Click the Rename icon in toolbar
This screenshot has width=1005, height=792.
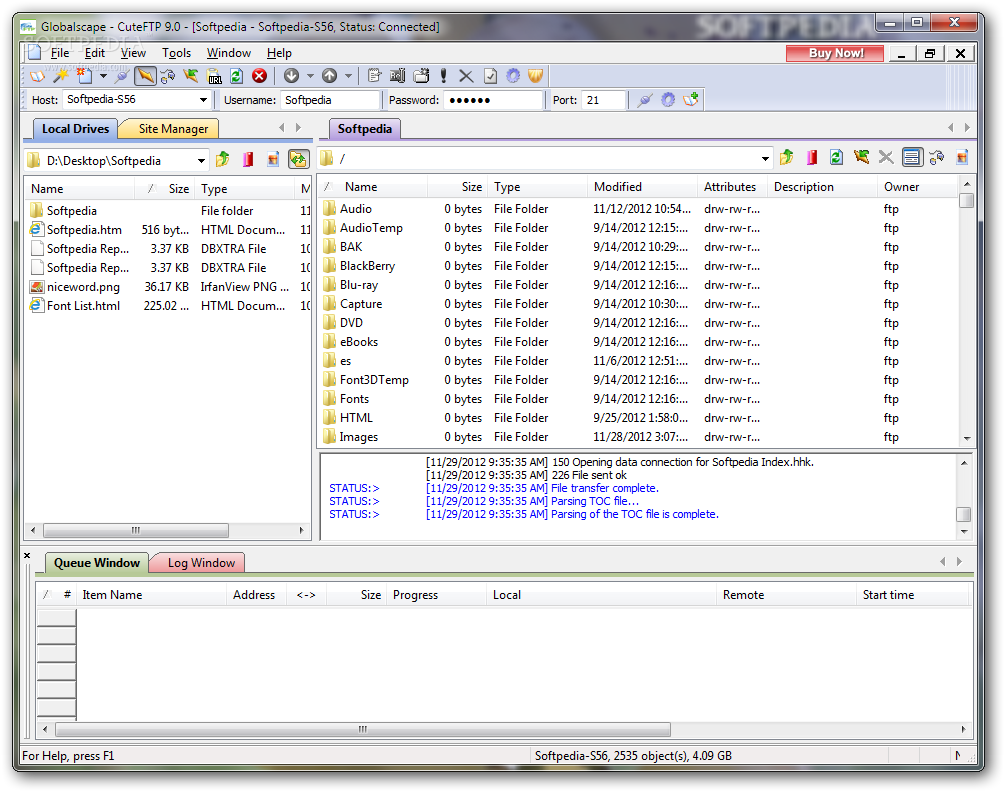[x=397, y=76]
